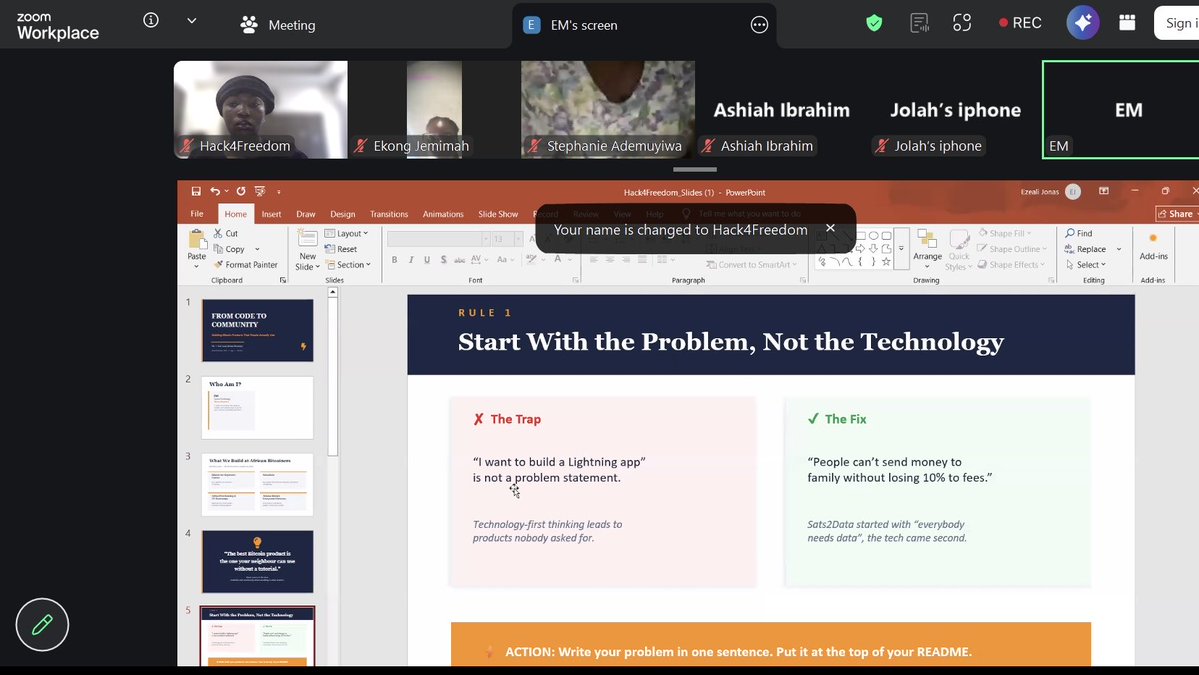Click the green annotate pencil button
This screenshot has width=1199, height=675.
[x=42, y=625]
